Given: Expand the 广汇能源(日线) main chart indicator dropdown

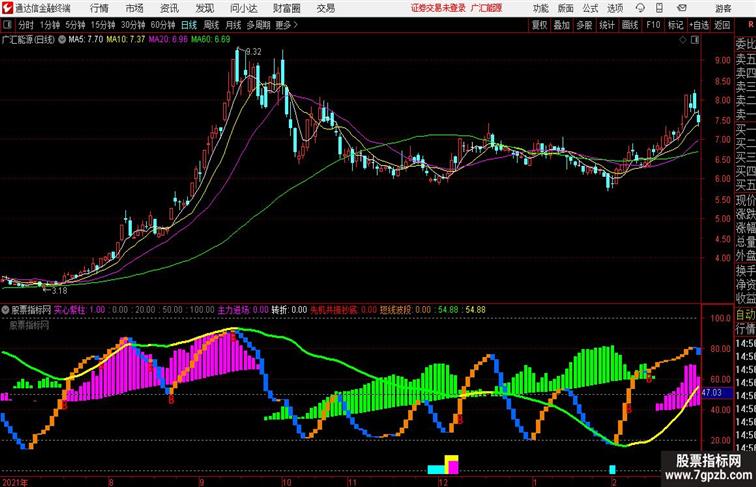Looking at the screenshot, I should click(62, 40).
